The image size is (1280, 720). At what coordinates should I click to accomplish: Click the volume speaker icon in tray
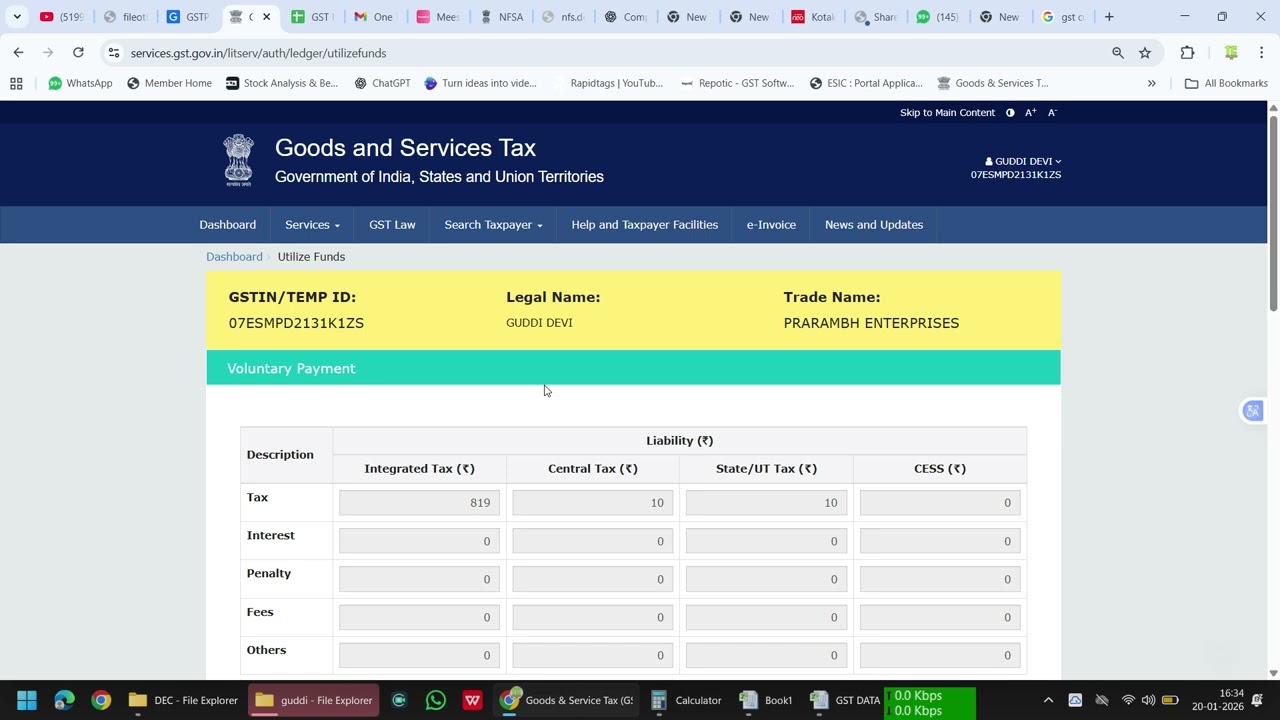[x=1148, y=700]
